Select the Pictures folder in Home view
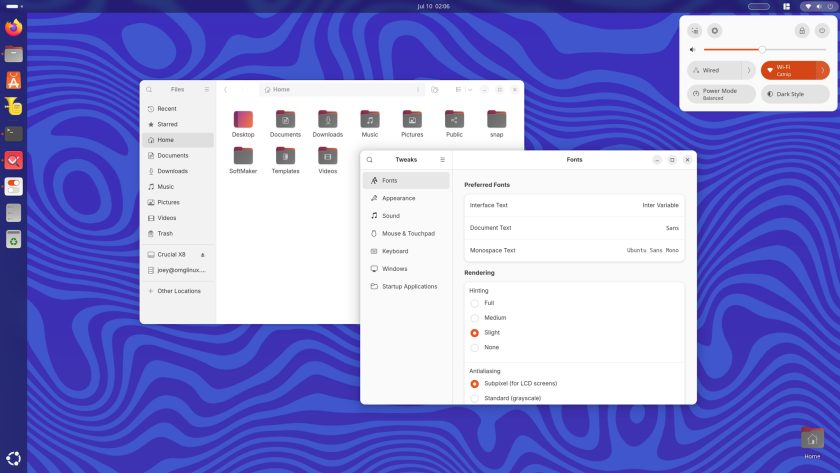Viewport: 840px width, 473px height. pyautogui.click(x=412, y=124)
